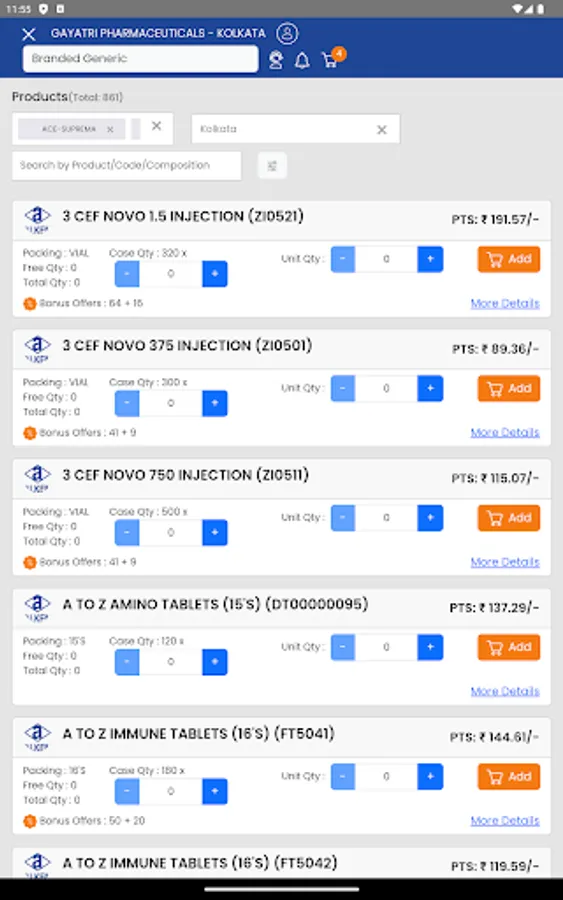View More Details for A TO Z Amino Tablets
Viewport: 563px width, 900px height.
point(505,691)
